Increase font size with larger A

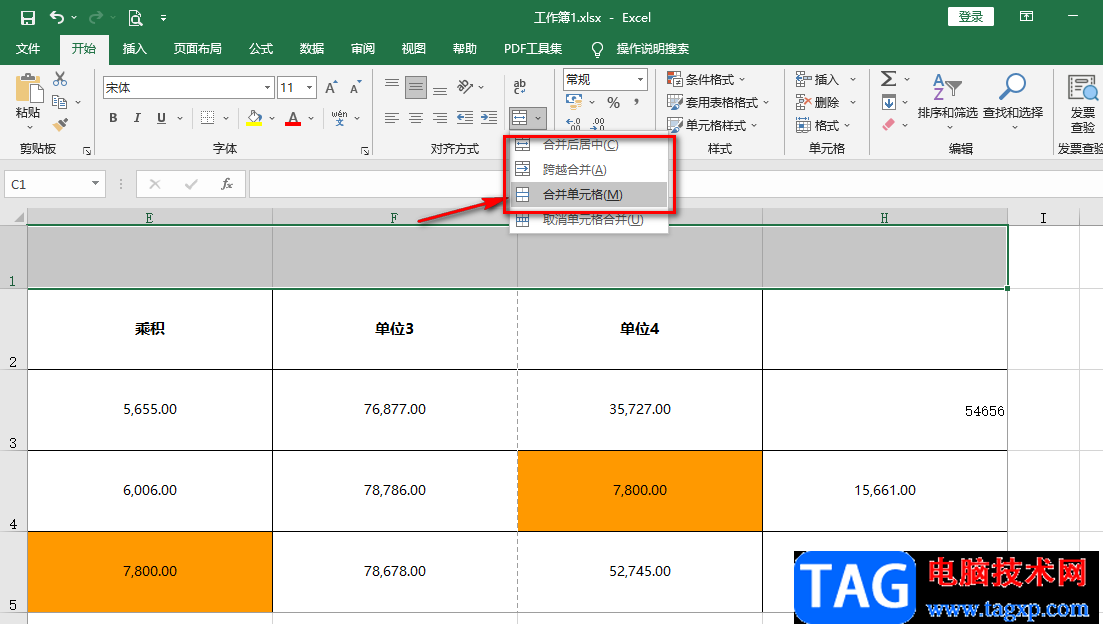pos(331,87)
